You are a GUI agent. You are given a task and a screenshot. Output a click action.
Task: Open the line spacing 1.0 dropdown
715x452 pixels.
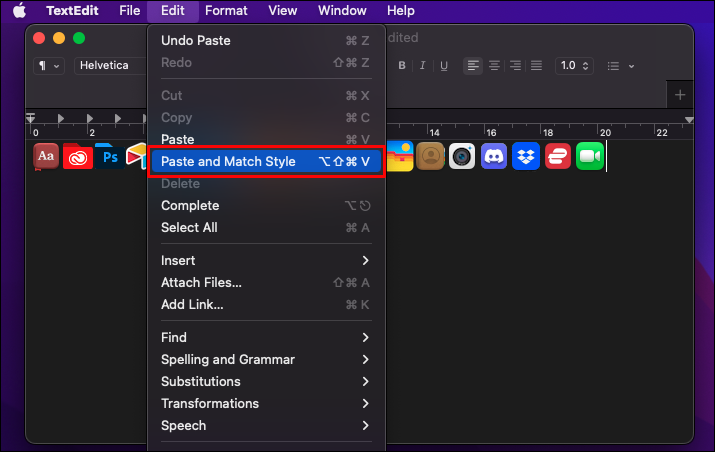(572, 66)
